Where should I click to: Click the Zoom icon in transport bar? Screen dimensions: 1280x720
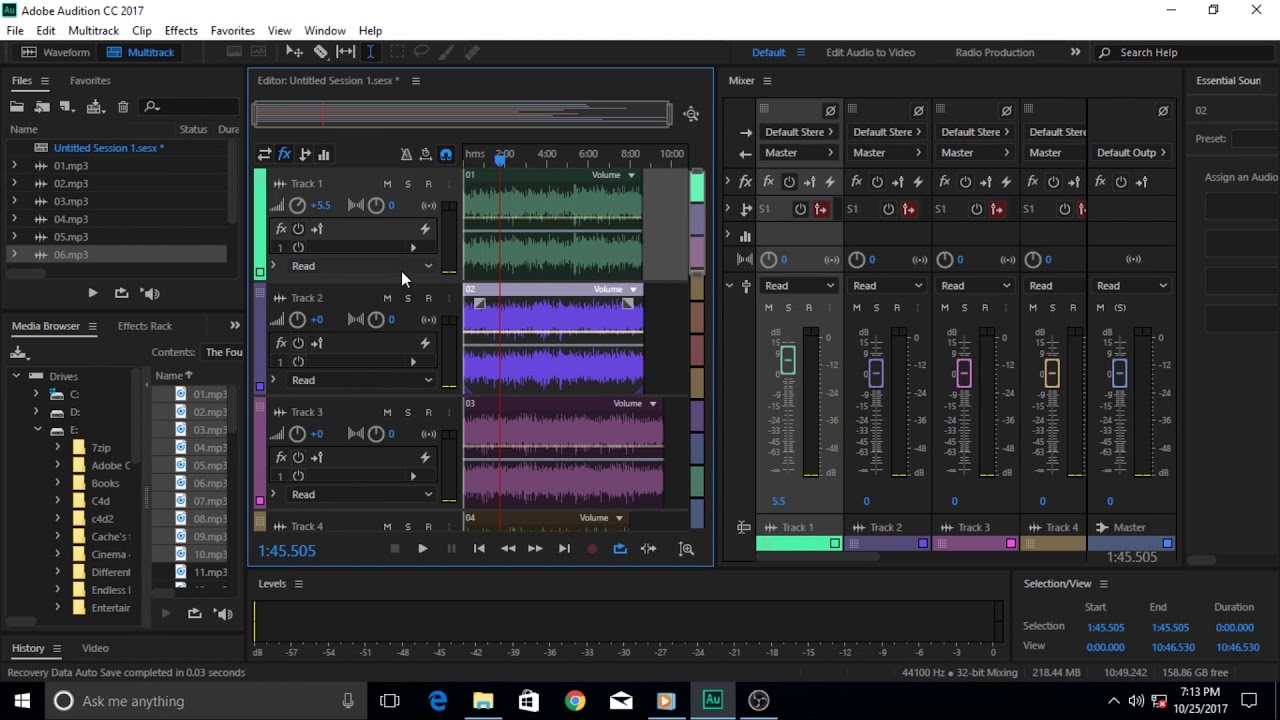click(x=686, y=548)
